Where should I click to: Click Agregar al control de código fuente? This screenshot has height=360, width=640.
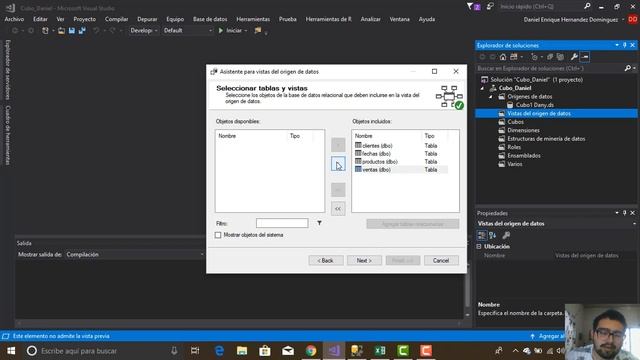click(547, 336)
